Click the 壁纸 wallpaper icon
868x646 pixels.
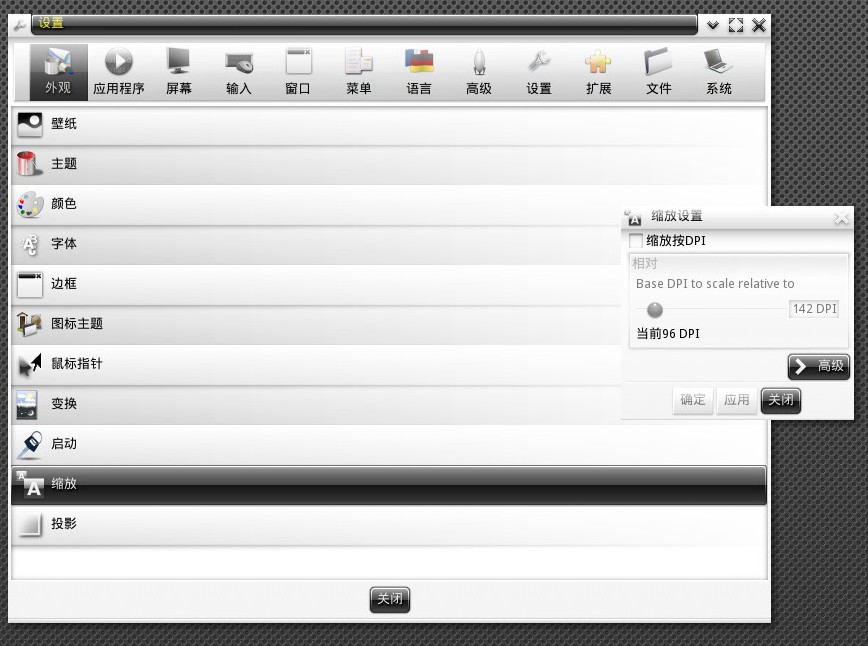pos(29,125)
